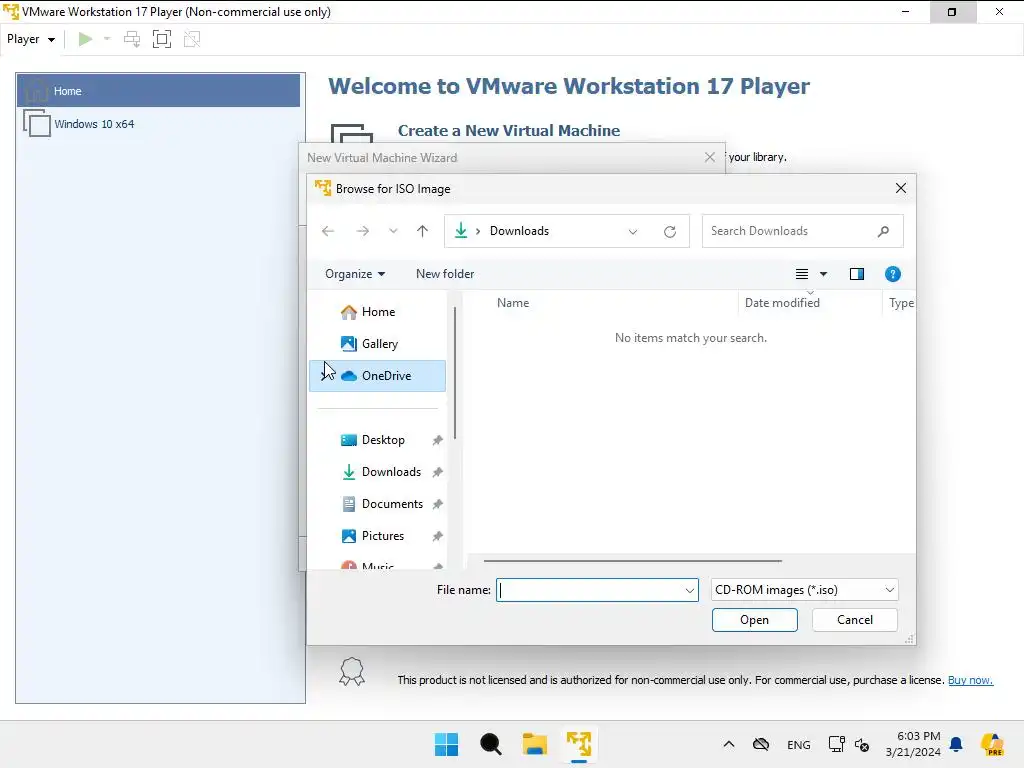Viewport: 1024px width, 768px height.
Task: Change view layout icon
Action: click(802, 274)
